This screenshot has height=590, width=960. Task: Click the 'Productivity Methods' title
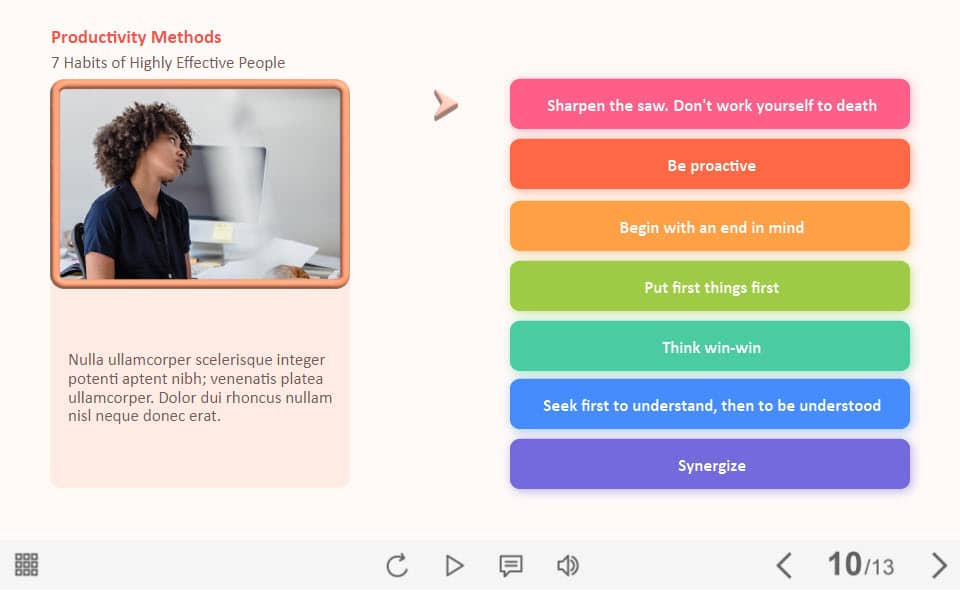(136, 37)
